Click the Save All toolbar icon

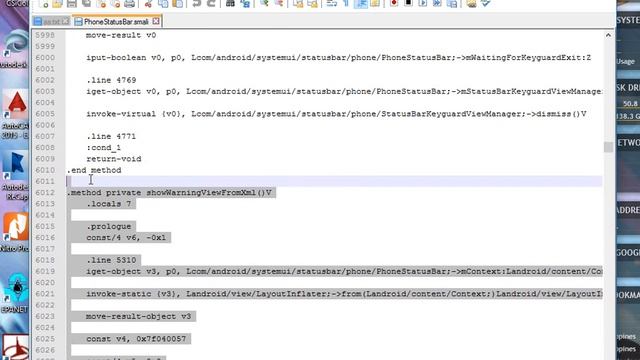click(x=87, y=4)
